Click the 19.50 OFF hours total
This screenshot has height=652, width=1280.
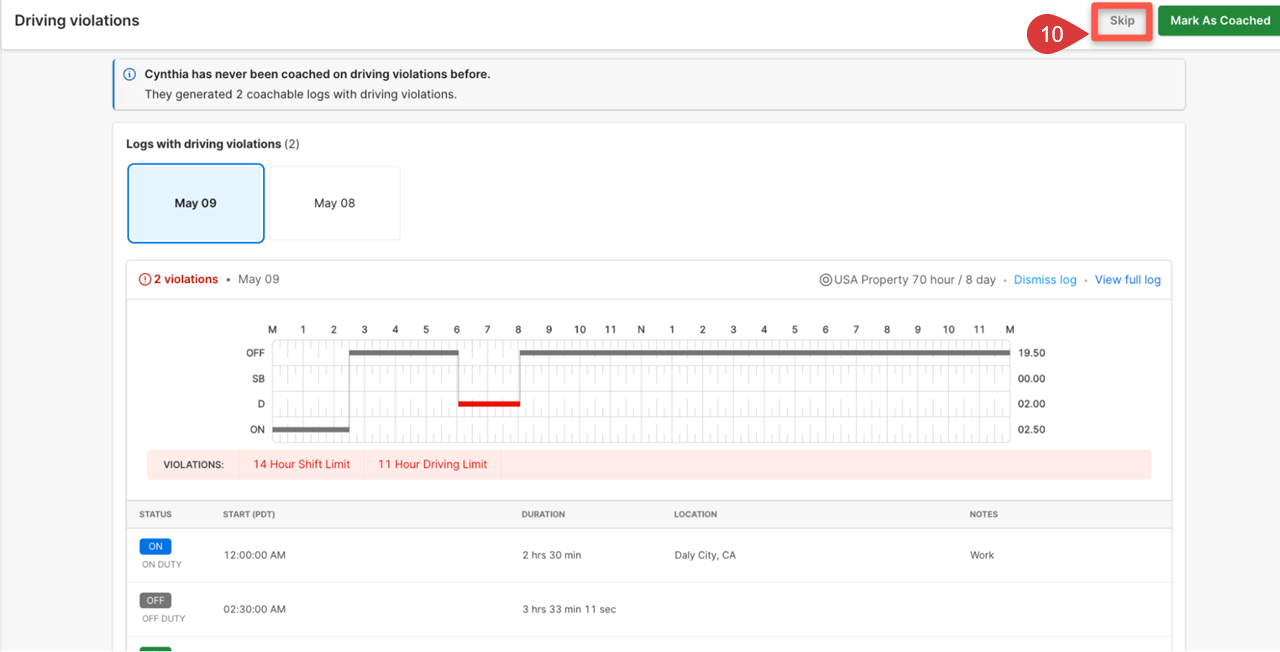pyautogui.click(x=1031, y=353)
